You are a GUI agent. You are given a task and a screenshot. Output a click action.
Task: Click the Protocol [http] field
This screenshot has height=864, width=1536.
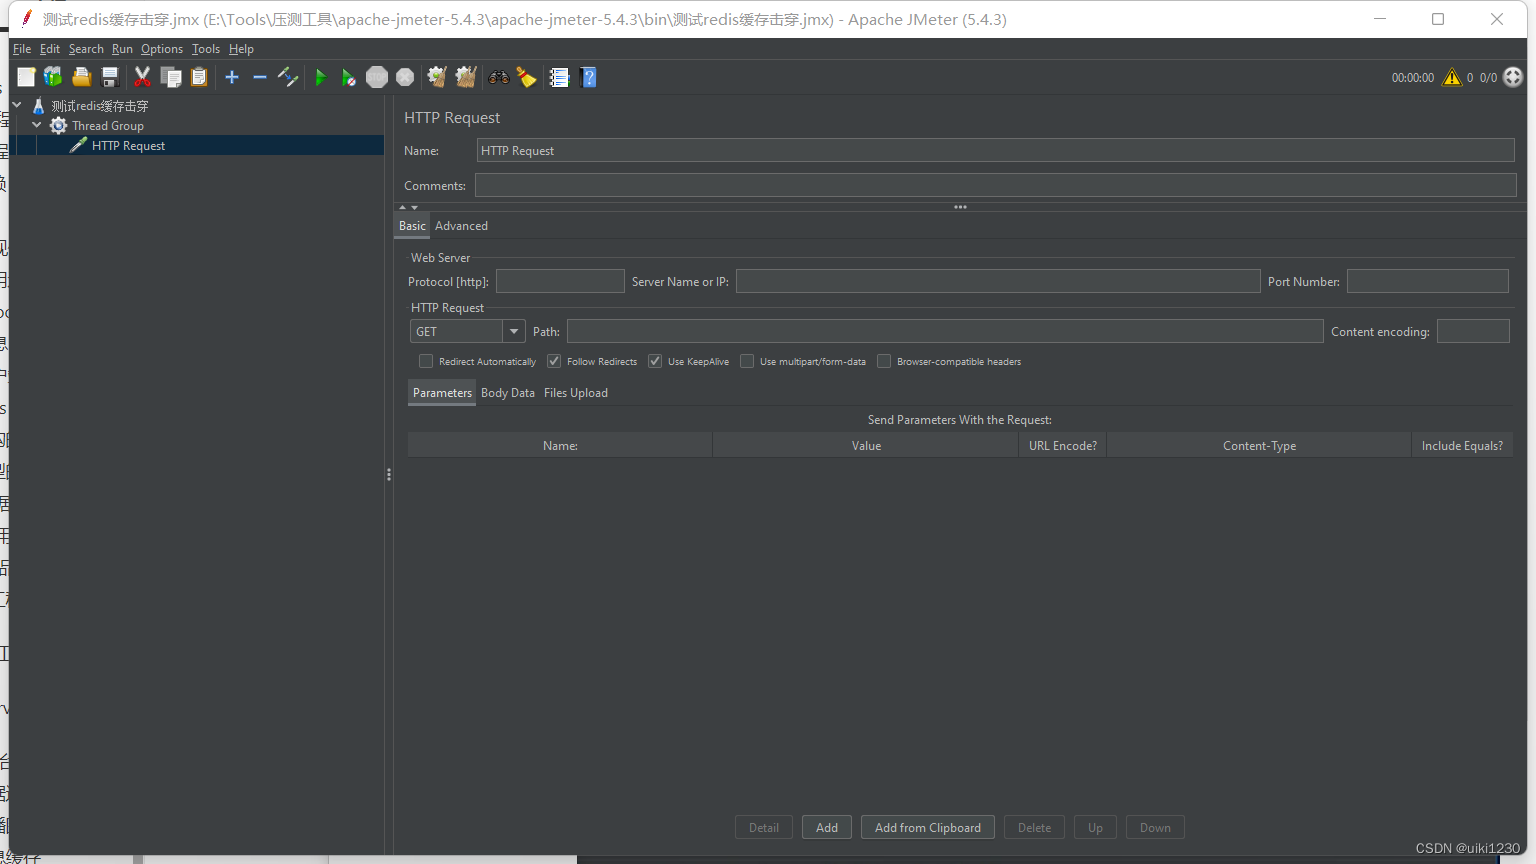click(560, 281)
